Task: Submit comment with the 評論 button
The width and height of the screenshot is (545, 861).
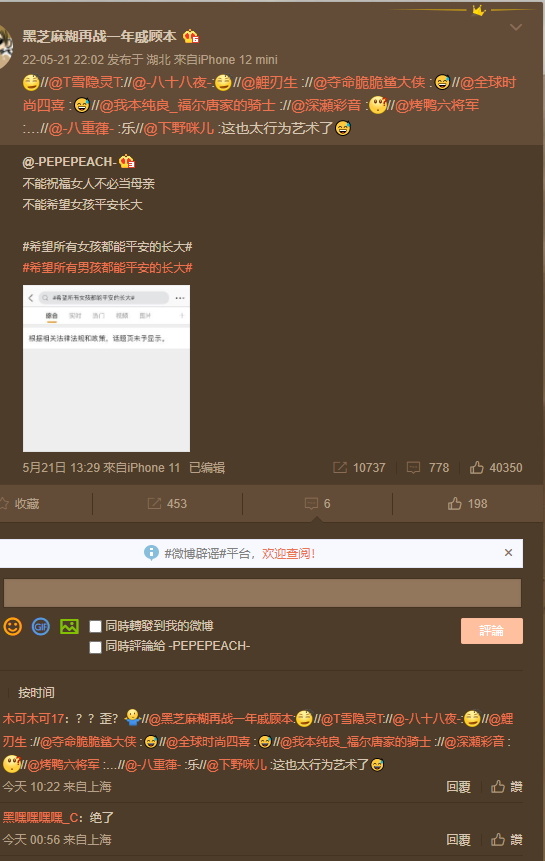Action: pyautogui.click(x=492, y=630)
